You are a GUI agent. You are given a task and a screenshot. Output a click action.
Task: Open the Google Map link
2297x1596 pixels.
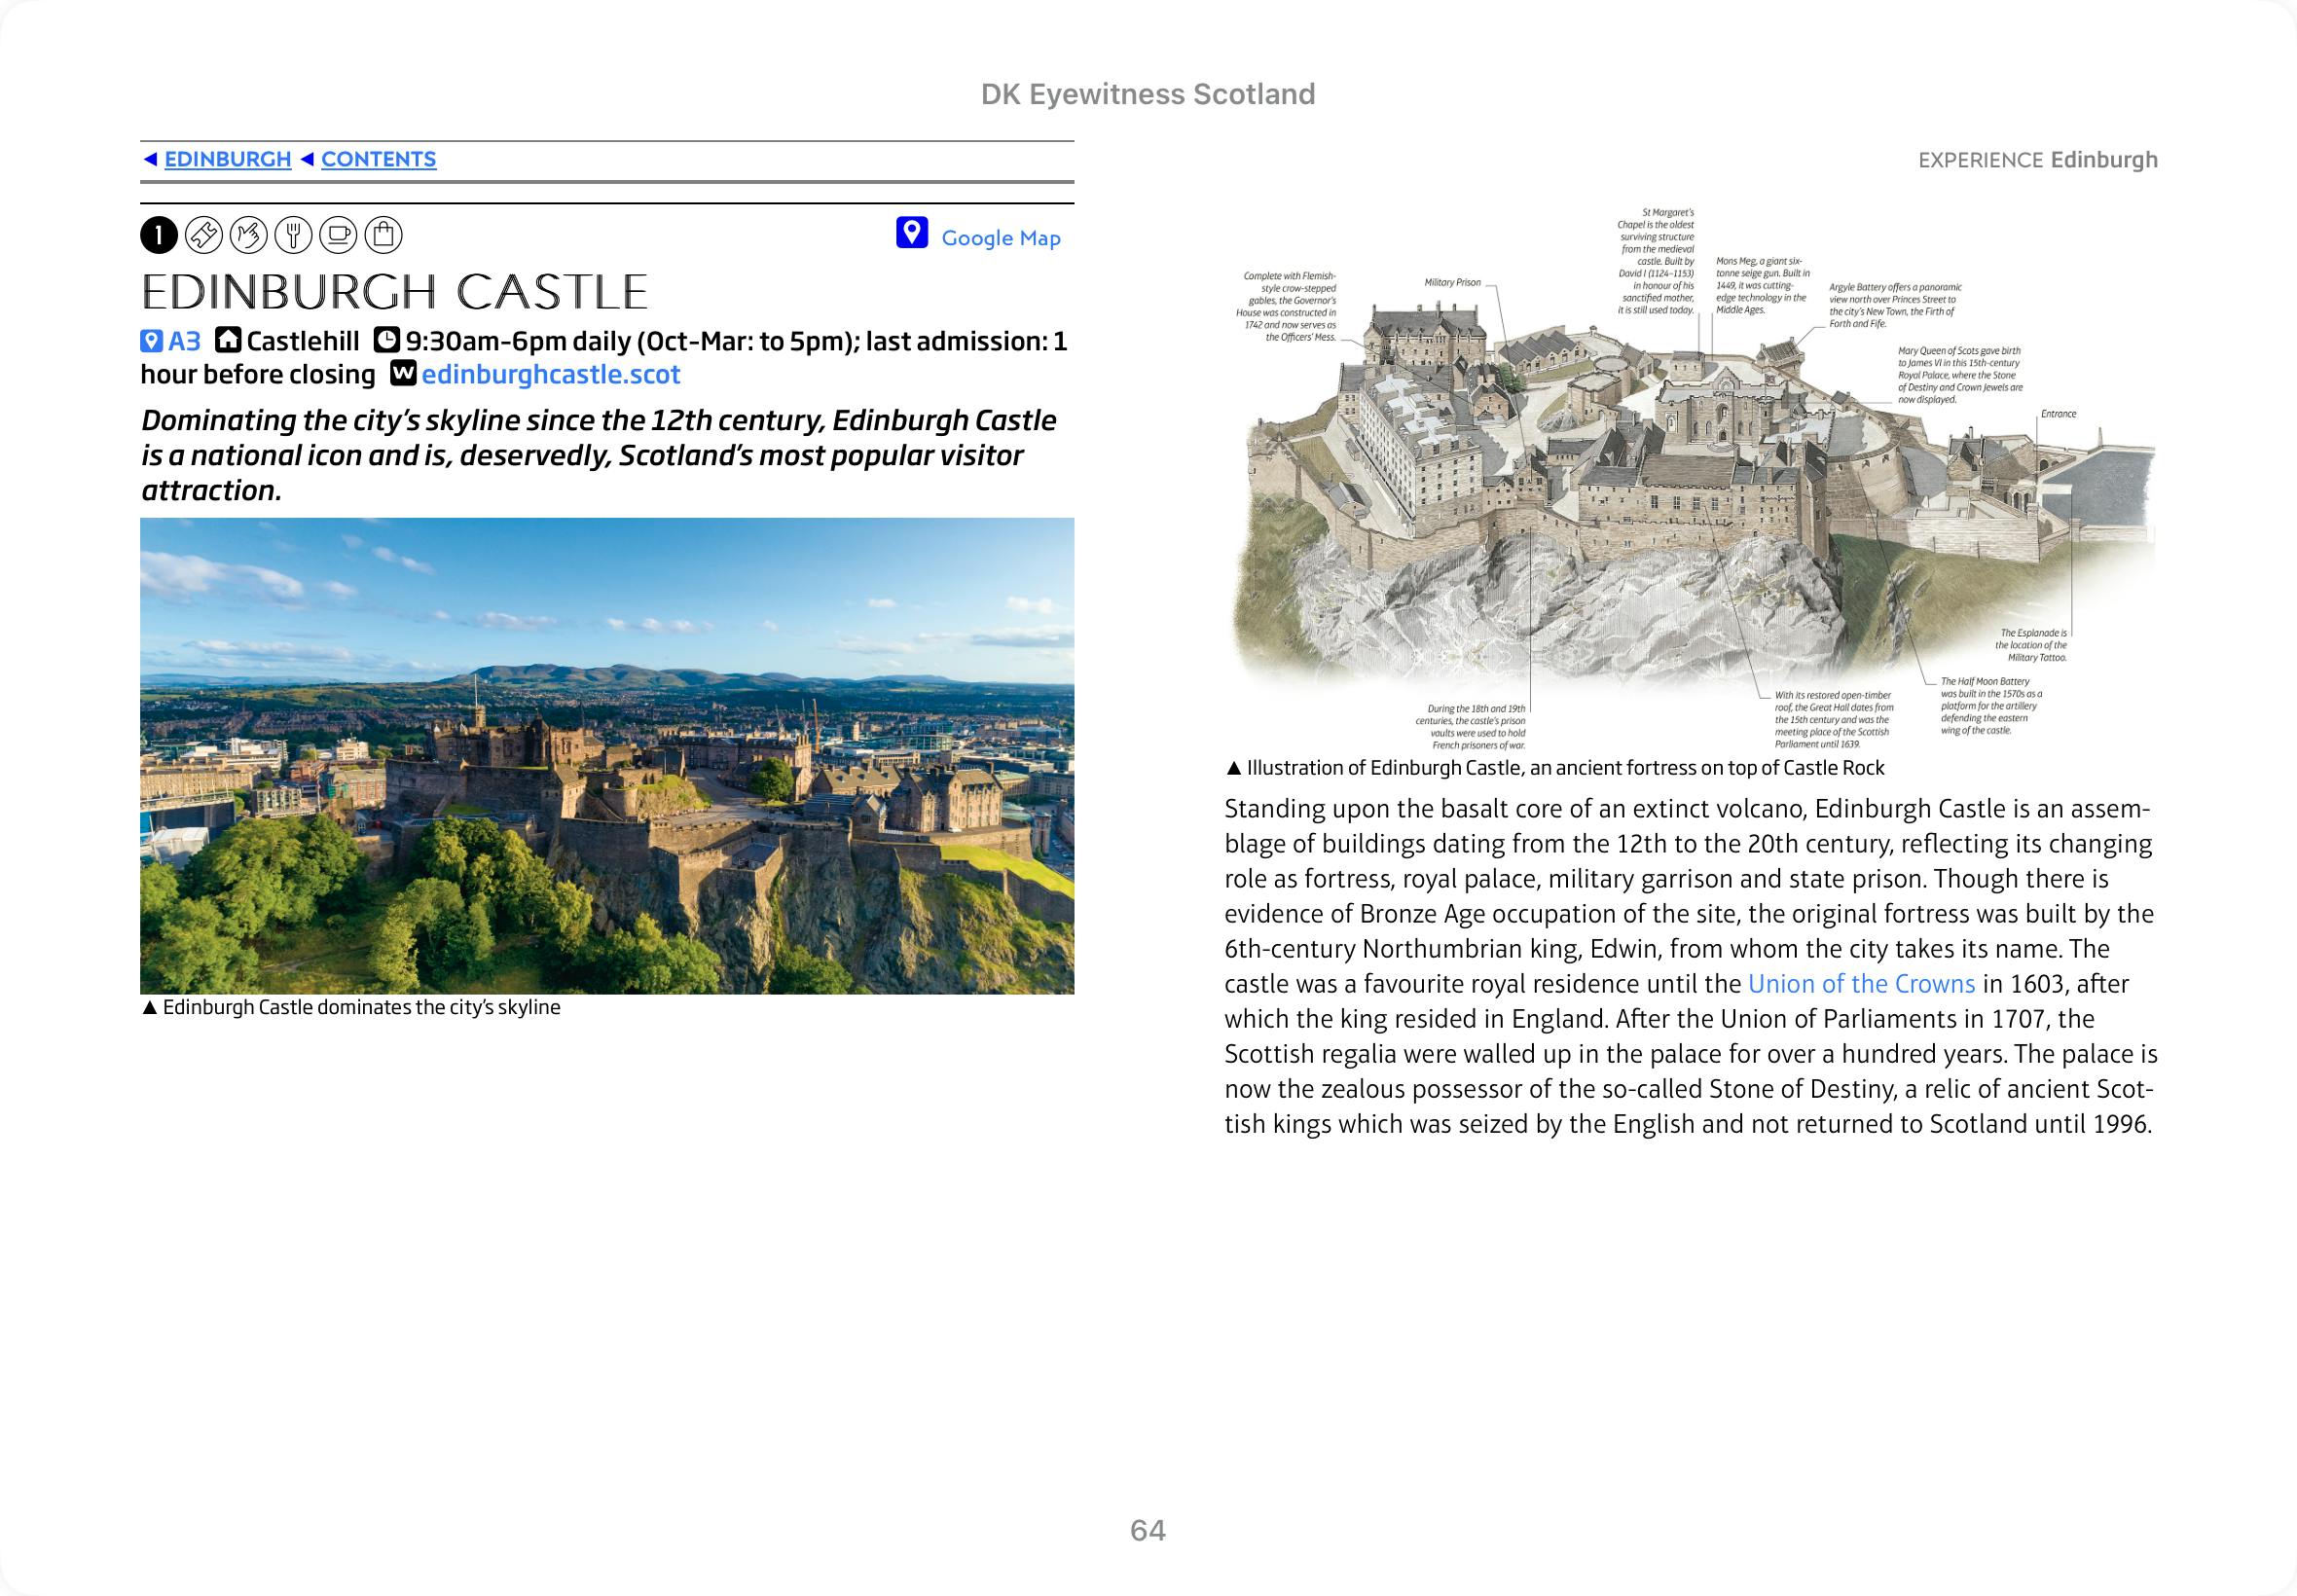[x=1000, y=238]
